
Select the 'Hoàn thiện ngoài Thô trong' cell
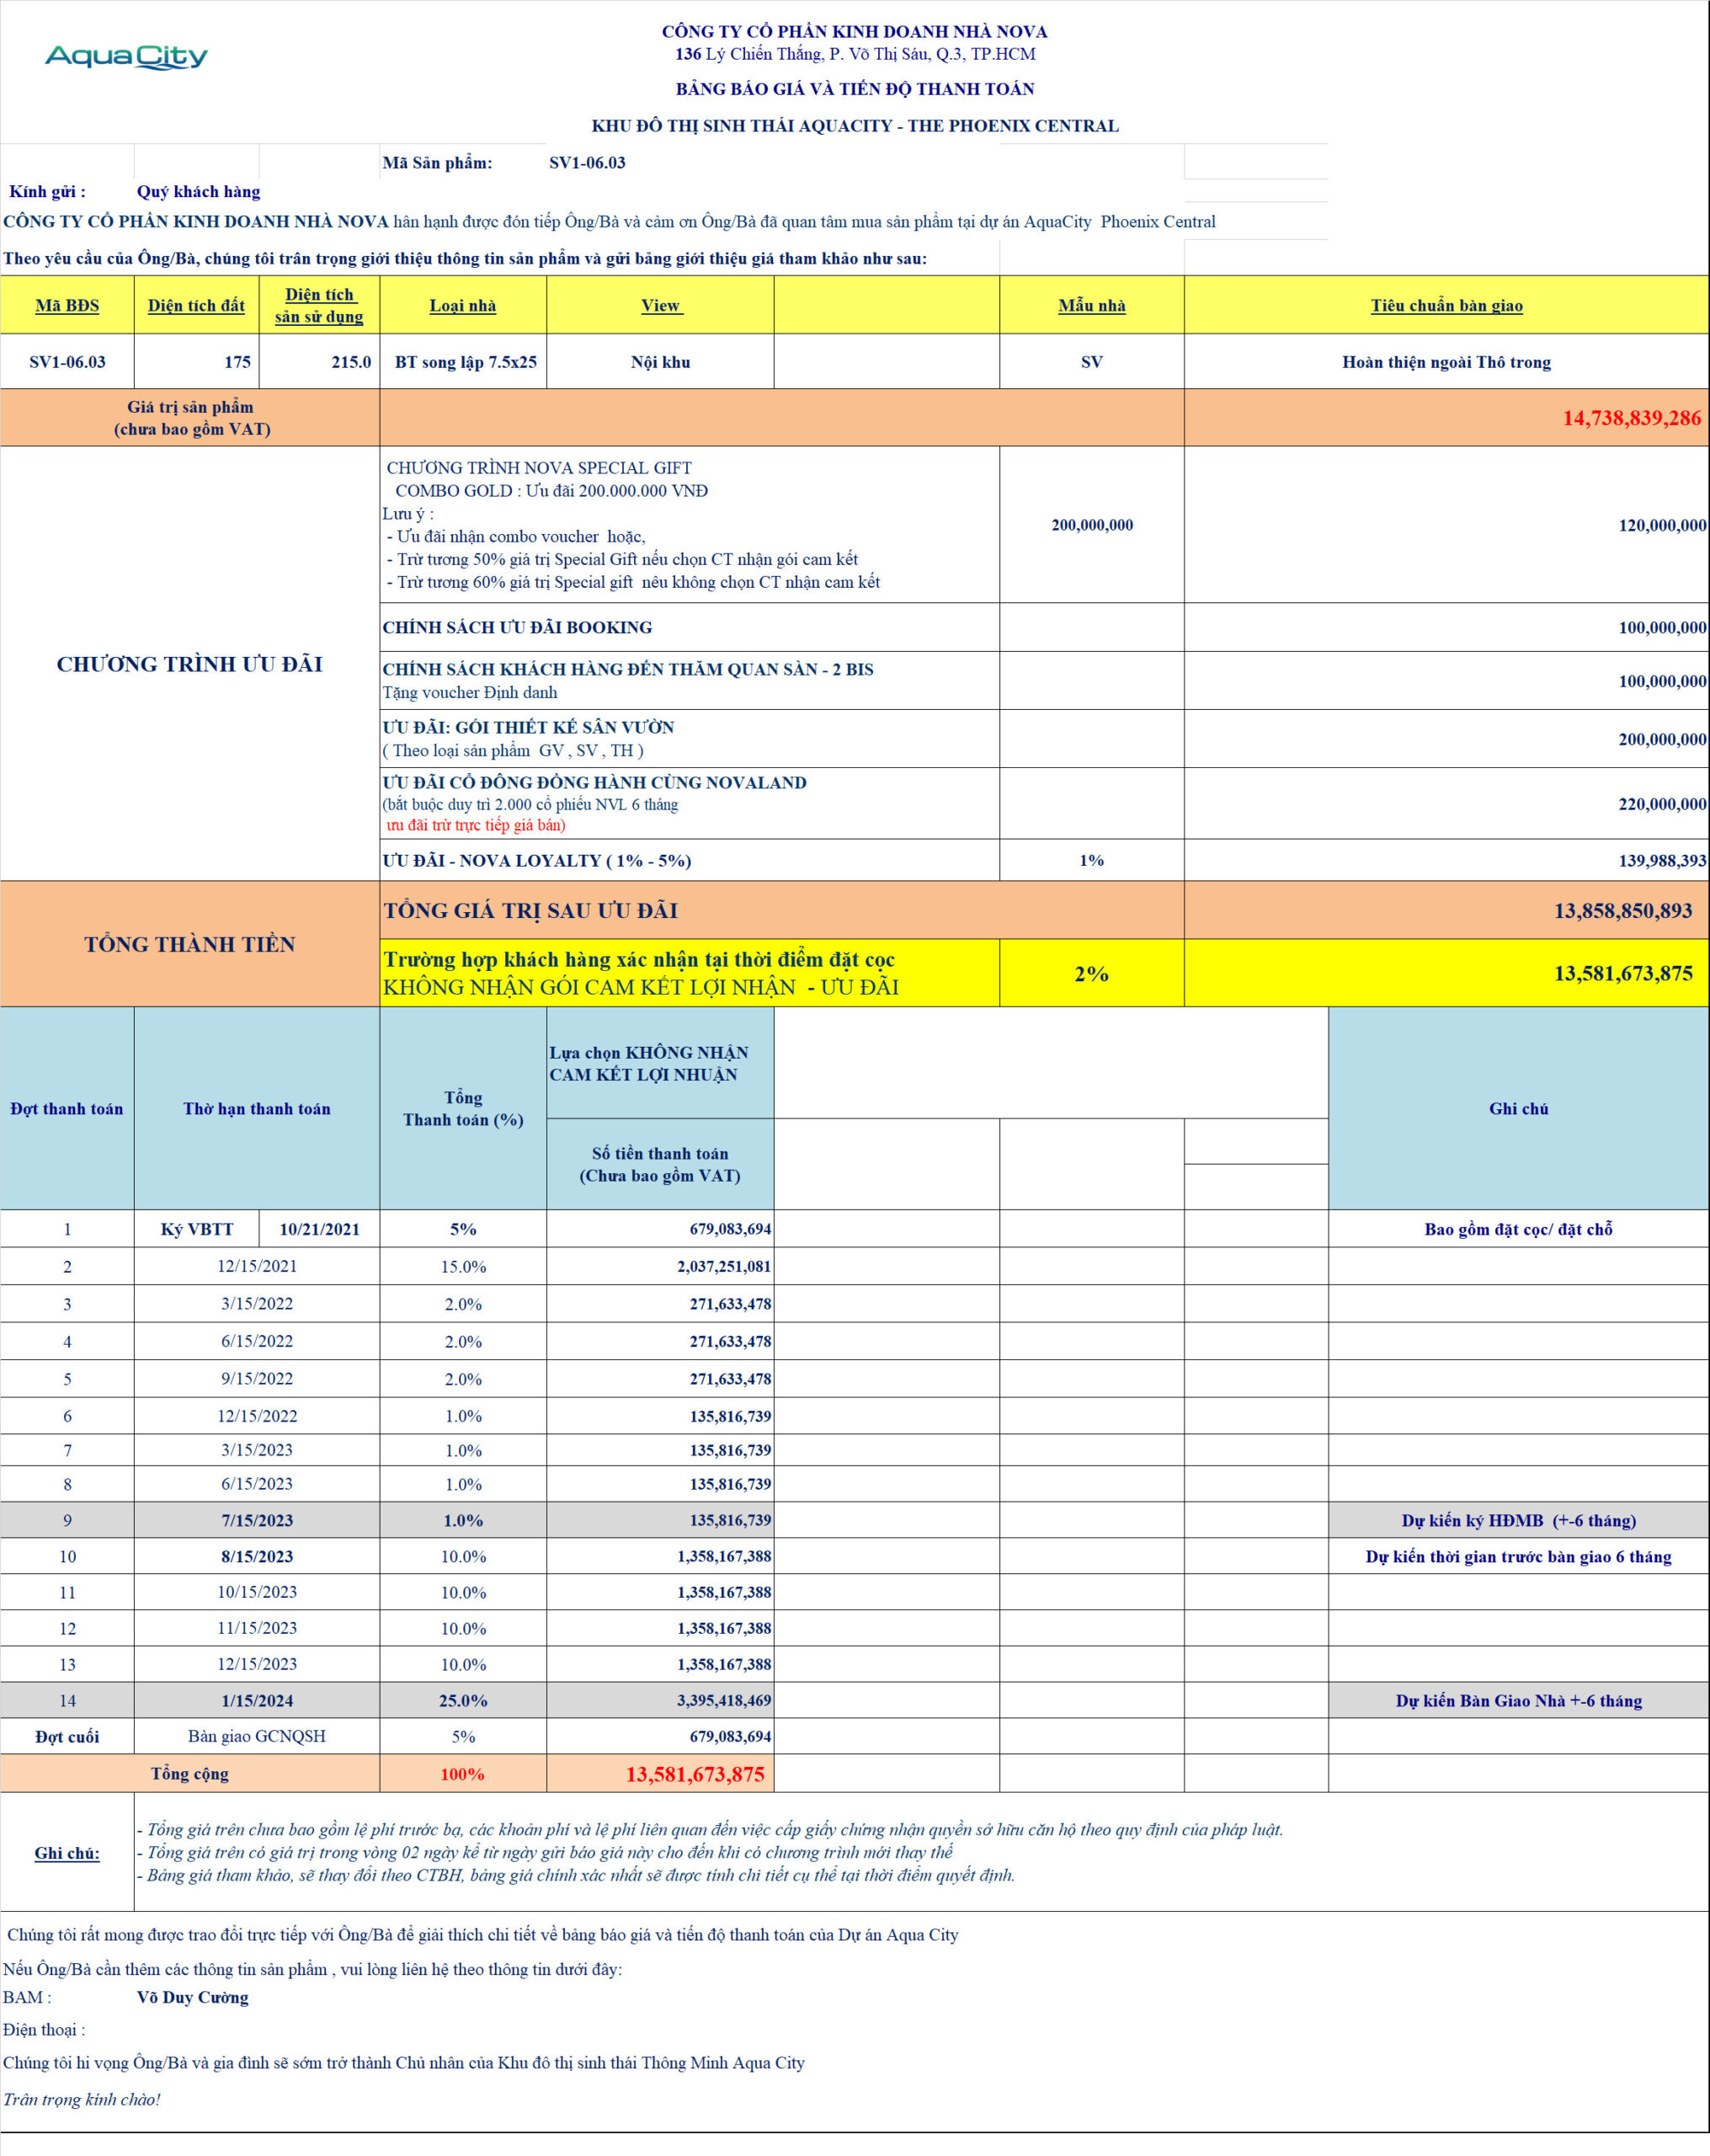click(1446, 362)
